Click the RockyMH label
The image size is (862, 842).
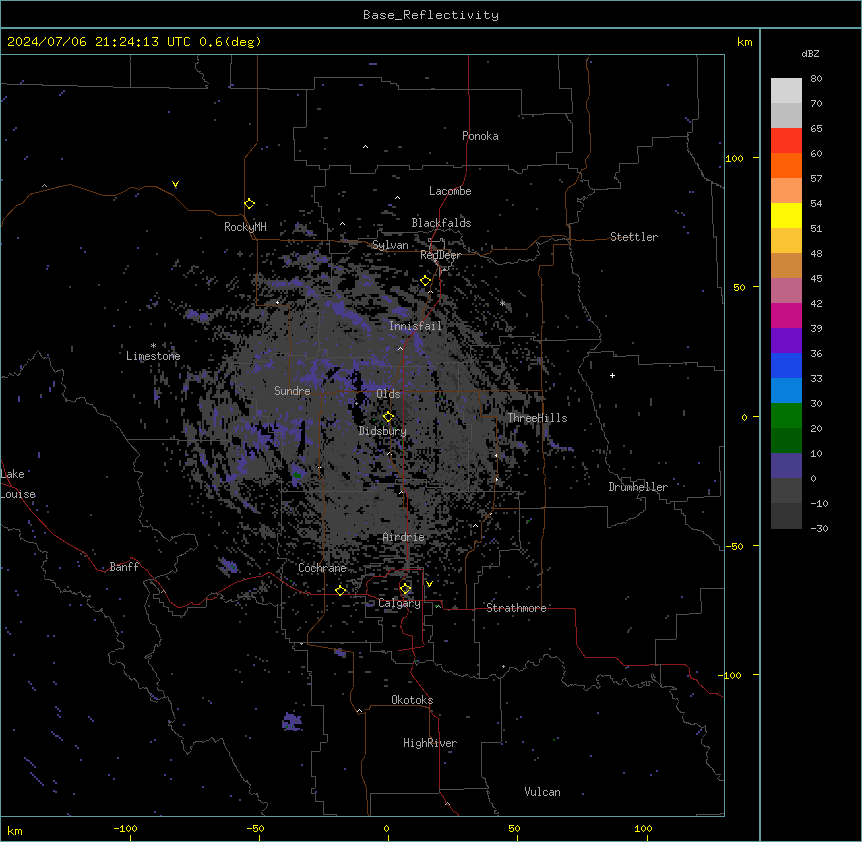tap(245, 227)
